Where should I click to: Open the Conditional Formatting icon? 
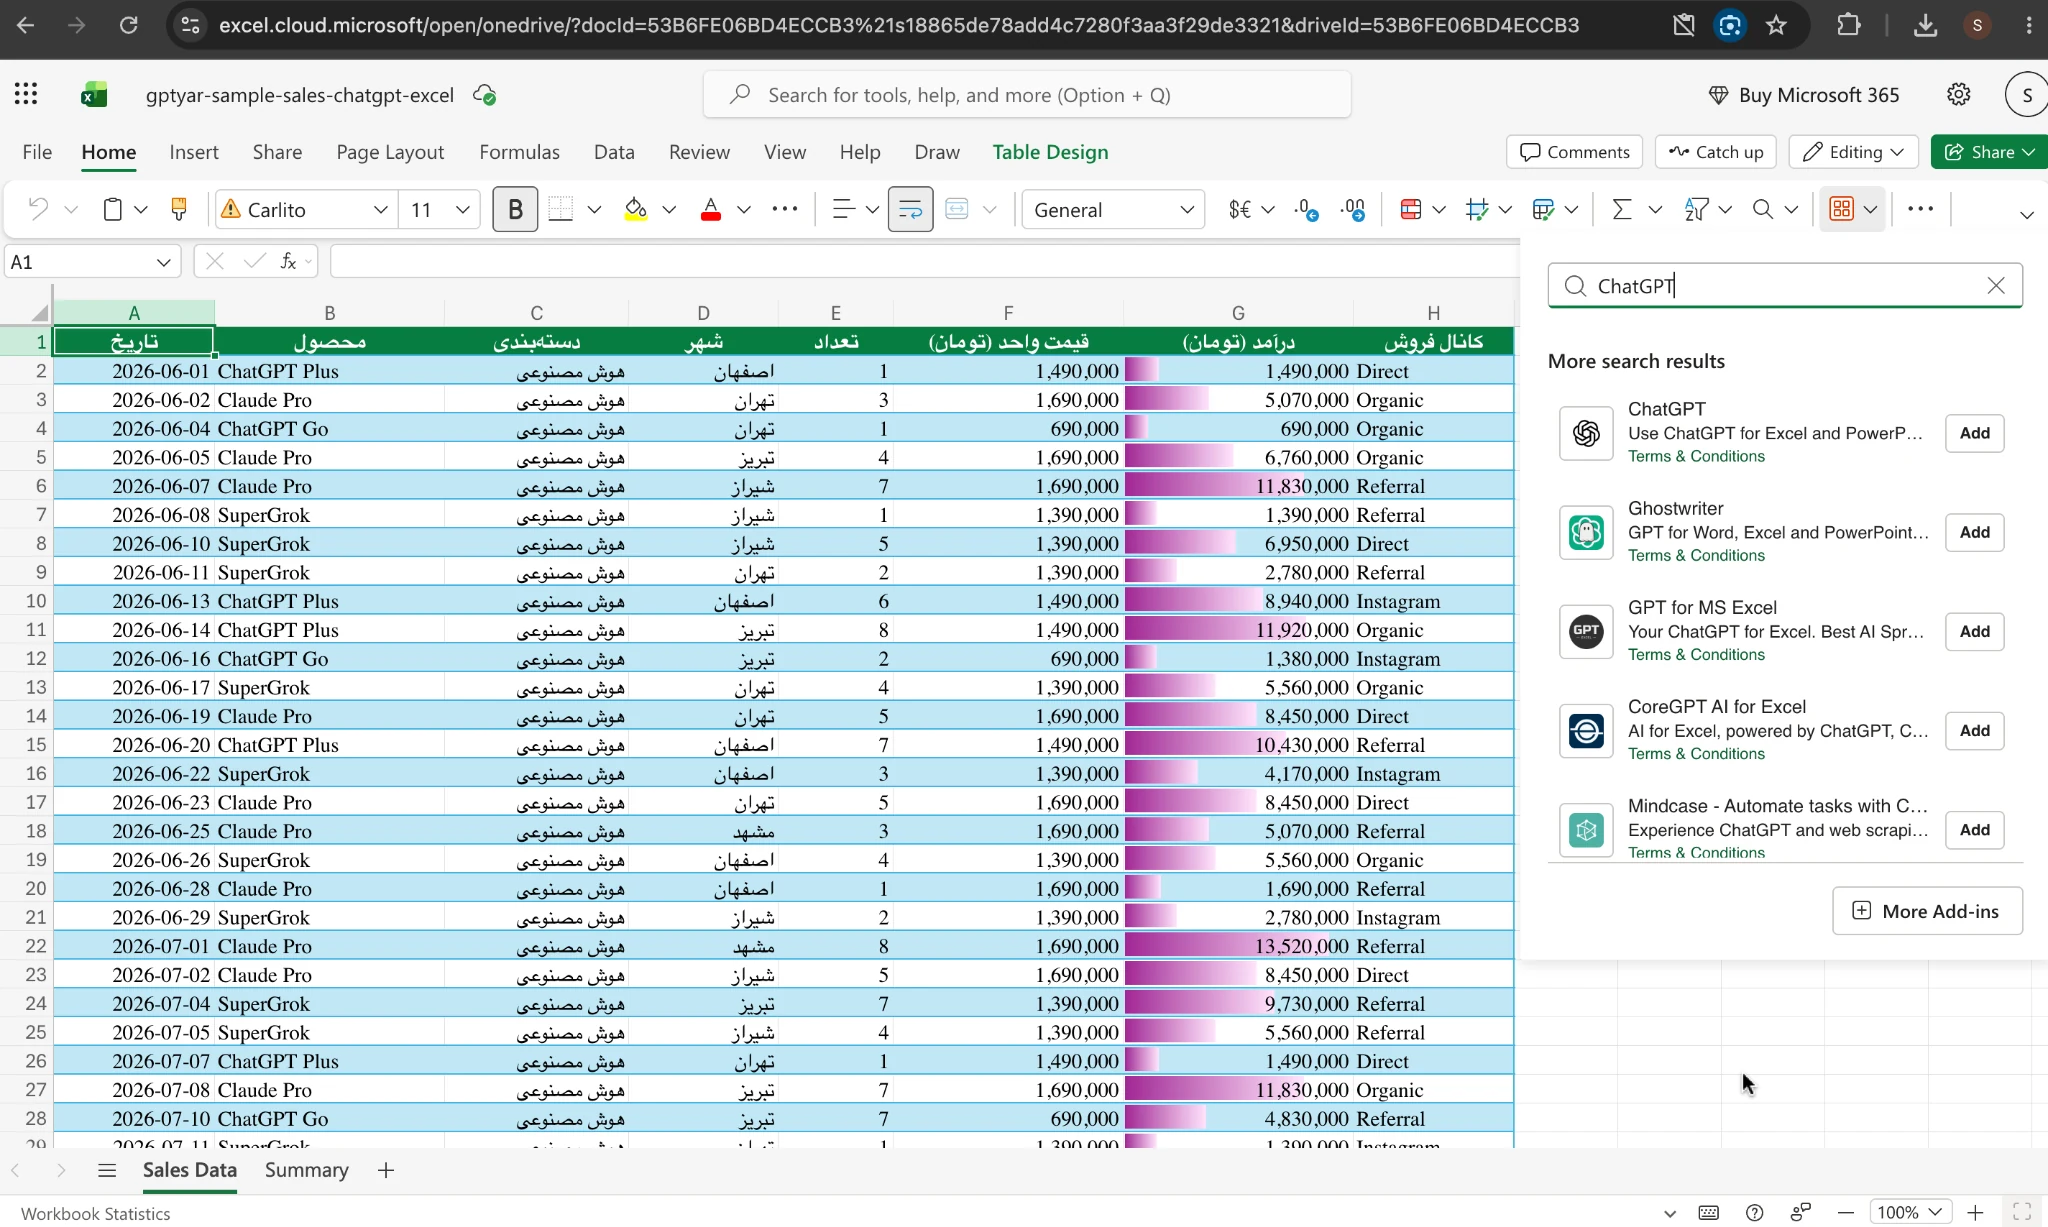coord(1411,209)
